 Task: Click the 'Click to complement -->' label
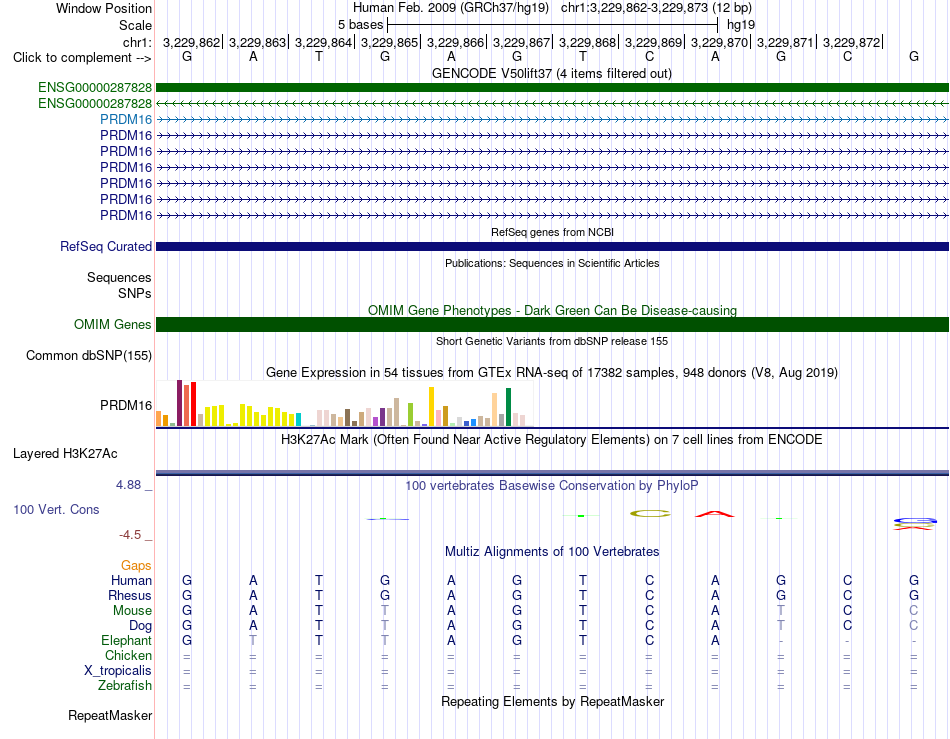point(82,58)
